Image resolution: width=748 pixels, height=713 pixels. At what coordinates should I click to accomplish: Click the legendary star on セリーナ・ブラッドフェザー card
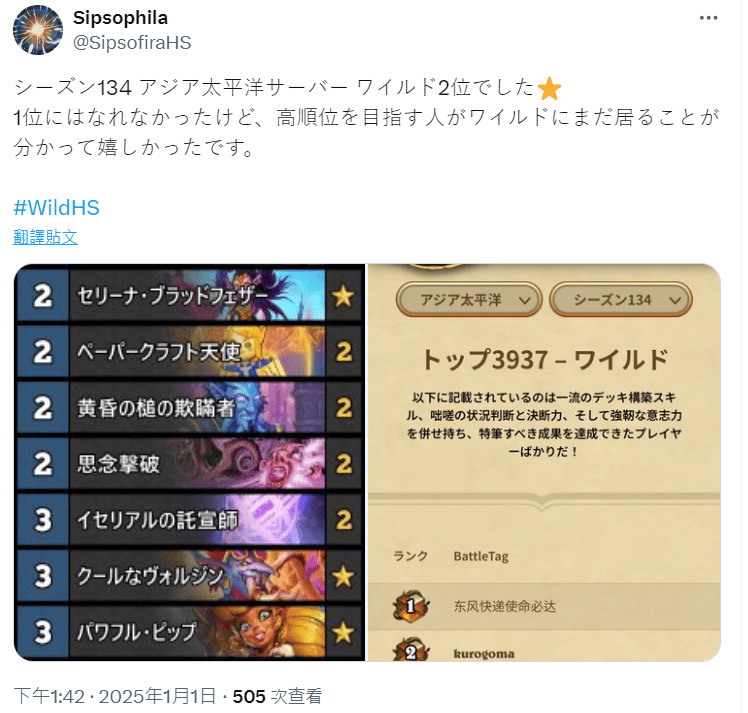click(343, 296)
